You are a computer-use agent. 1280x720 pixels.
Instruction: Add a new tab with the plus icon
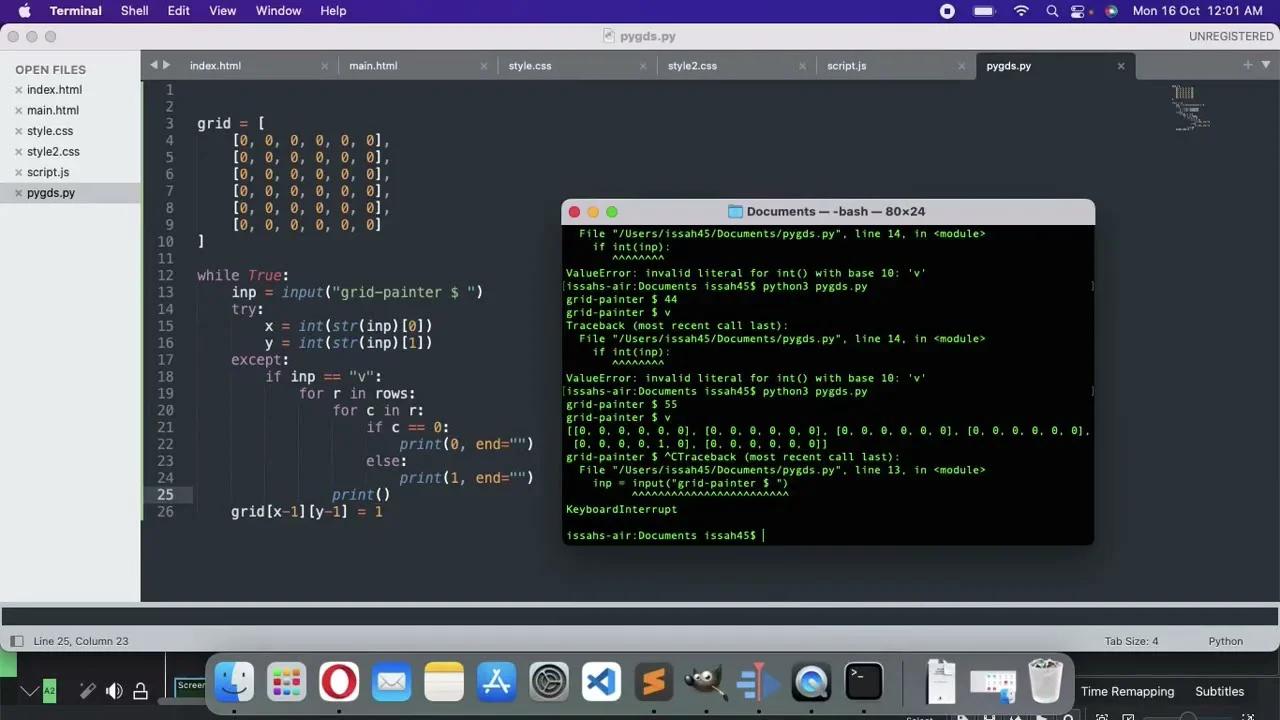point(1248,65)
